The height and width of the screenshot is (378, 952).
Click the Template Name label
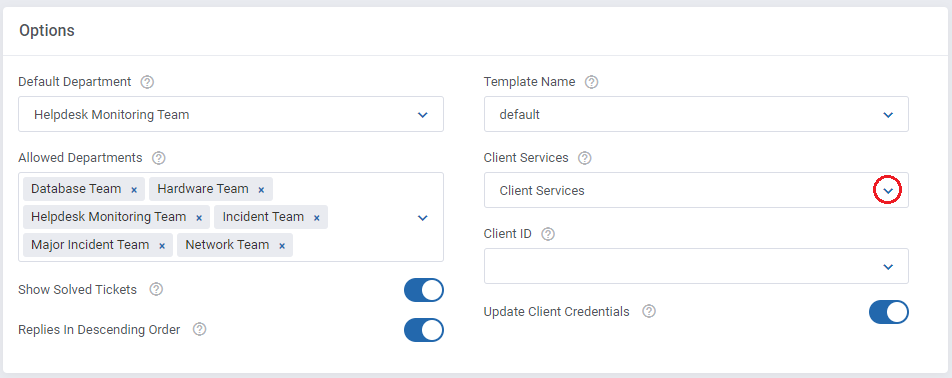(529, 81)
